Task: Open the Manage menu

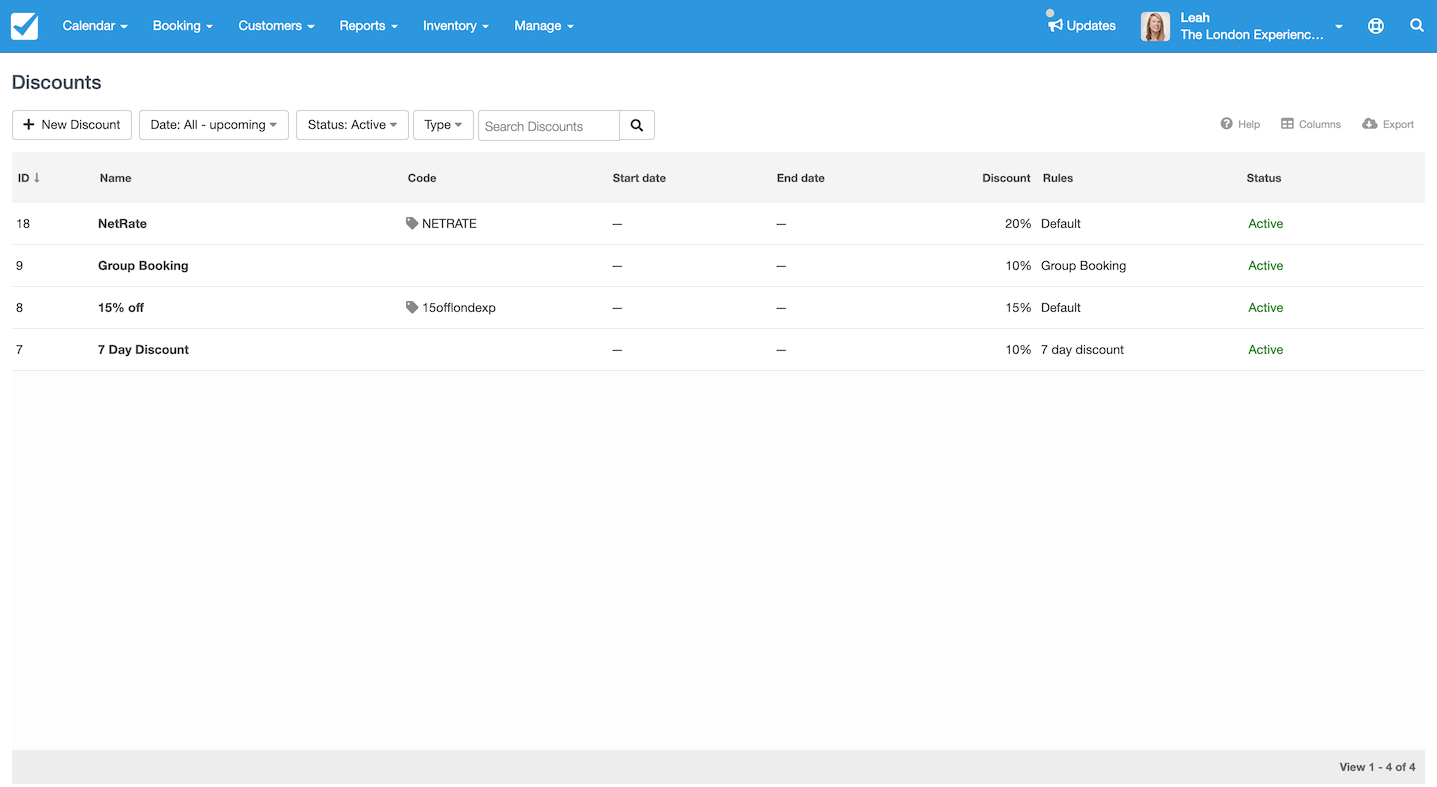Action: point(544,26)
